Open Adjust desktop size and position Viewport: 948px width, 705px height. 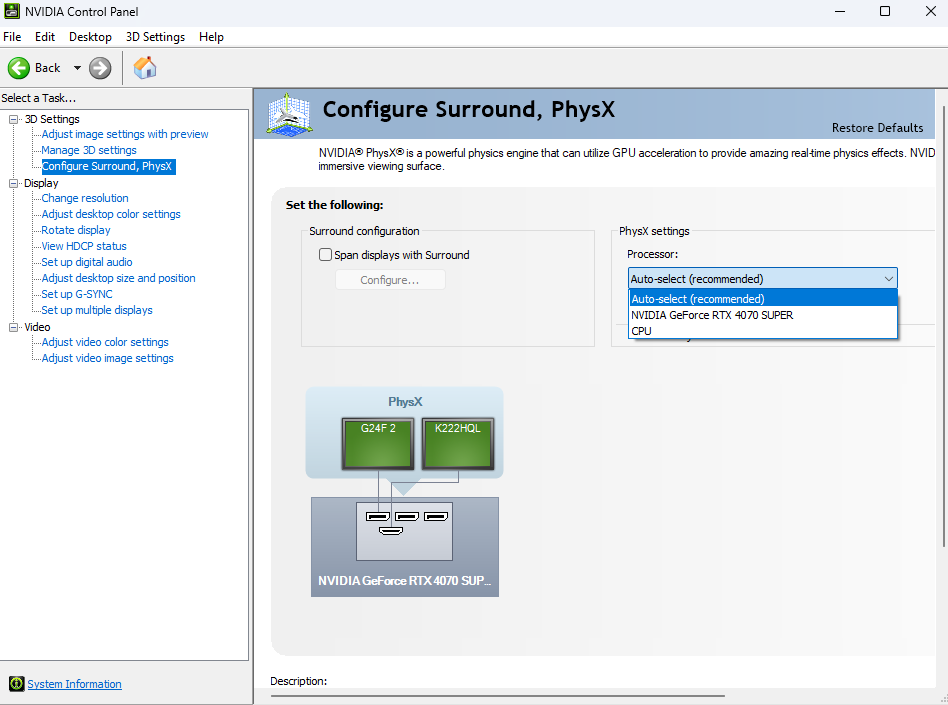point(118,278)
